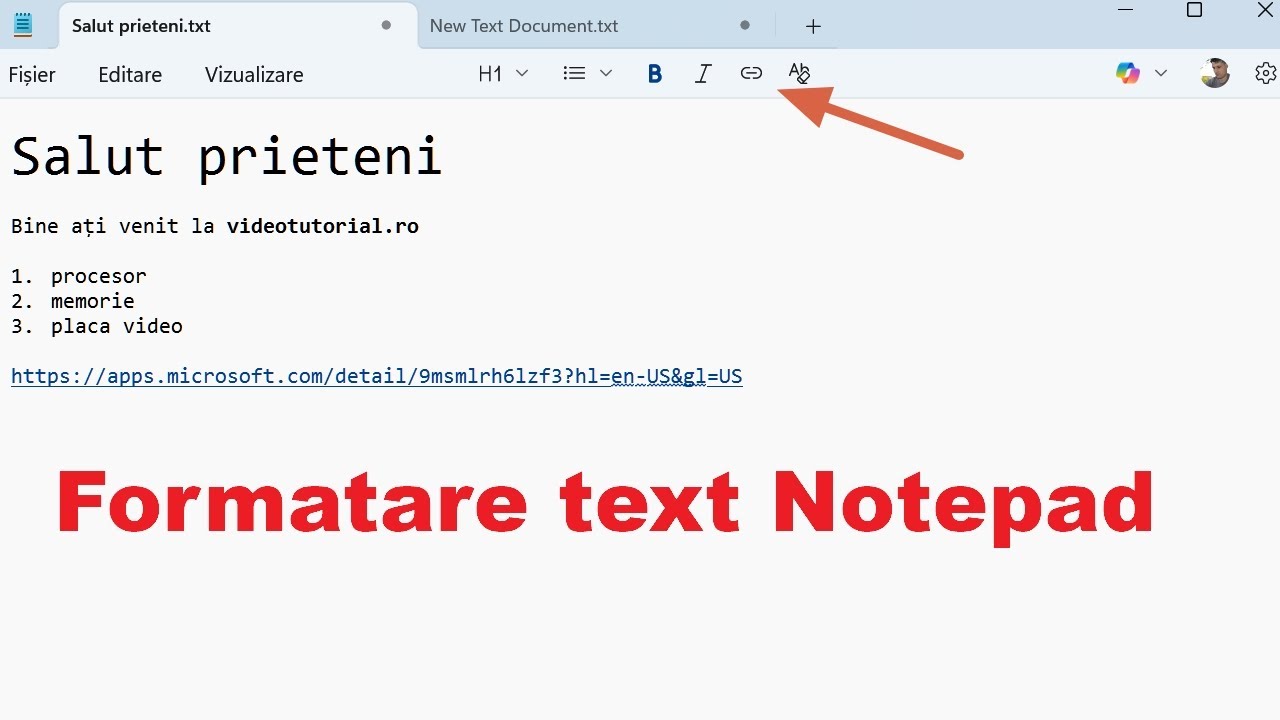Add a new tab with plus button
This screenshot has height=720, width=1280.
coord(813,26)
